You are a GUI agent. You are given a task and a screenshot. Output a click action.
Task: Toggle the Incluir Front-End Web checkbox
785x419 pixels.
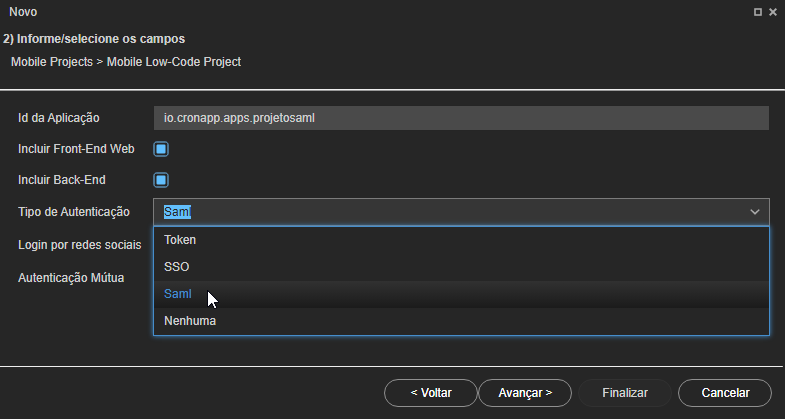[161, 149]
